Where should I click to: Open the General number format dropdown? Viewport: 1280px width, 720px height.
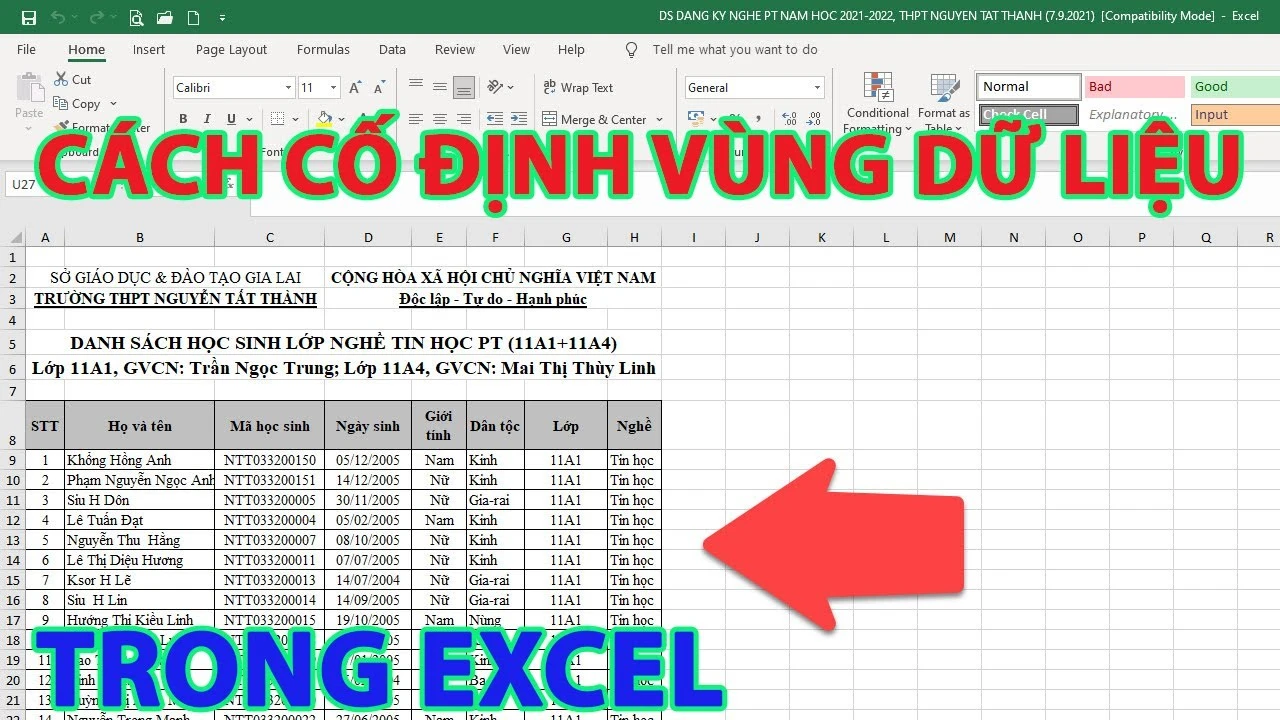click(x=817, y=88)
